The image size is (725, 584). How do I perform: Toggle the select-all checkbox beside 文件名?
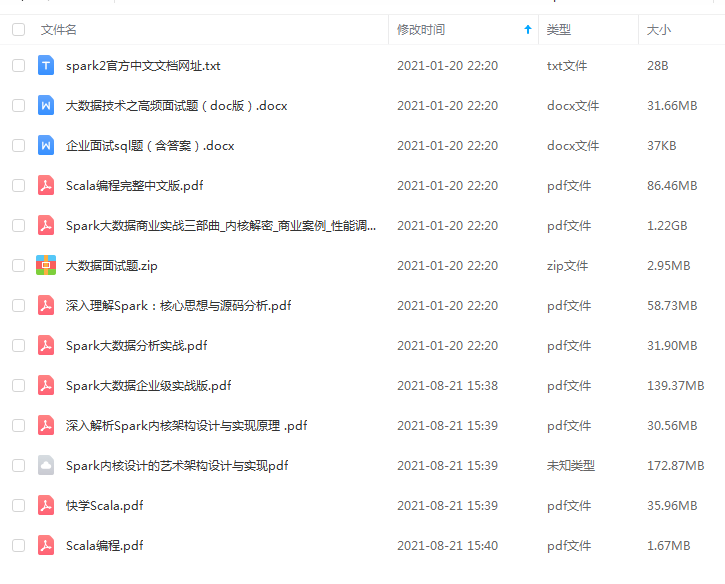(18, 30)
